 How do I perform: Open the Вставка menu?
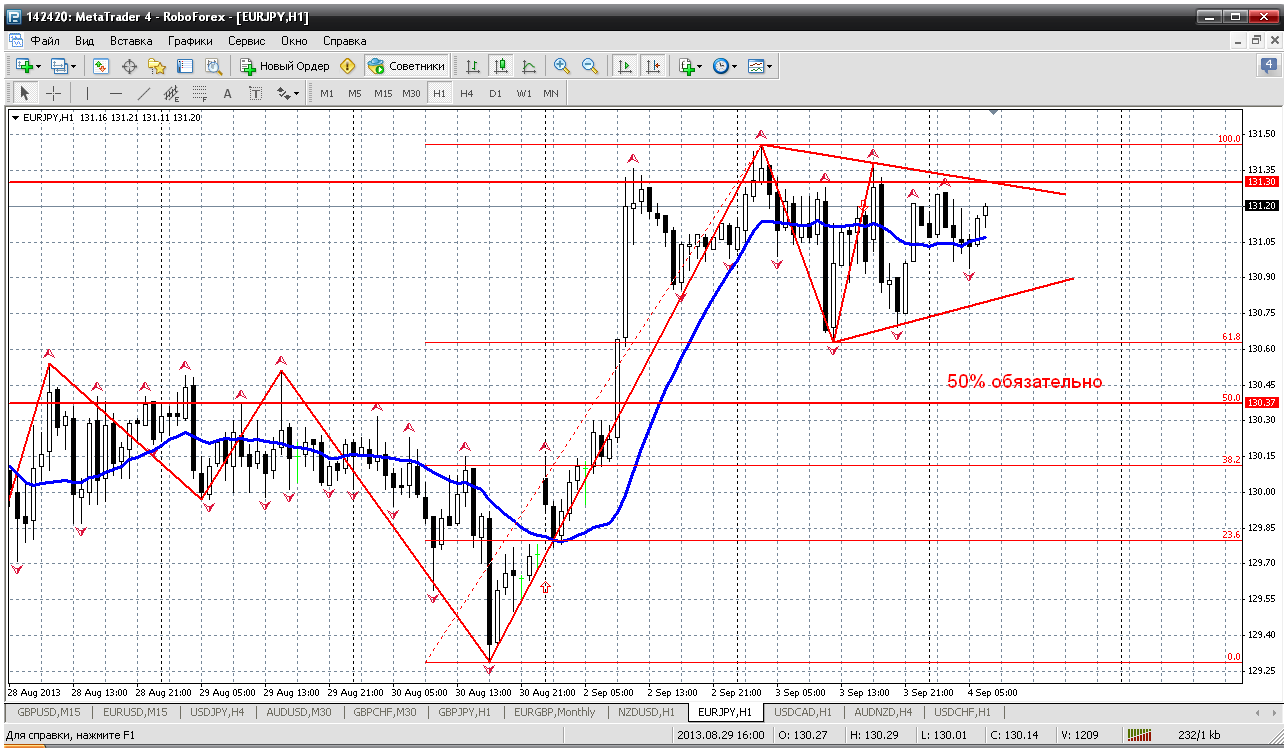click(131, 41)
